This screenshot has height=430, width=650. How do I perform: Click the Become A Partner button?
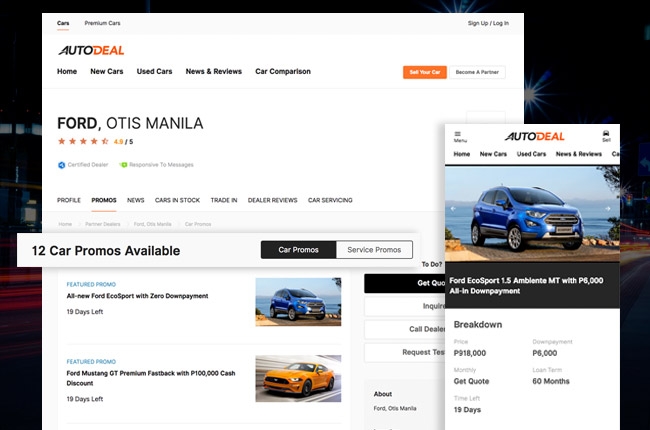point(477,72)
